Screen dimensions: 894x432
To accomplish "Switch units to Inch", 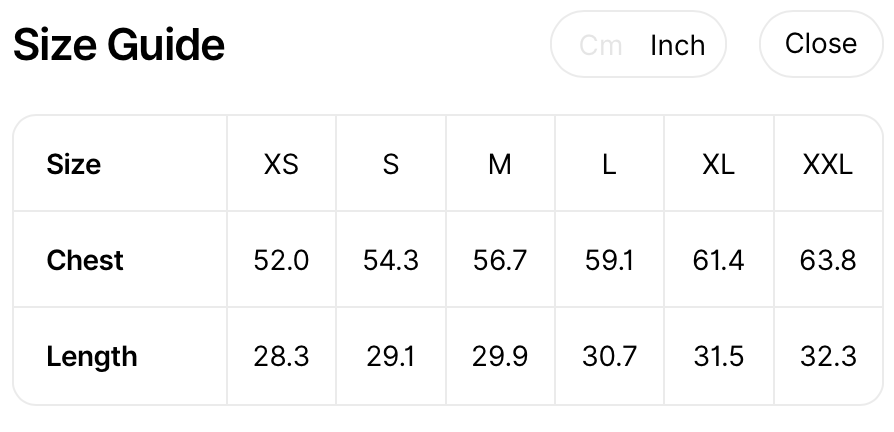I will pos(677,45).
